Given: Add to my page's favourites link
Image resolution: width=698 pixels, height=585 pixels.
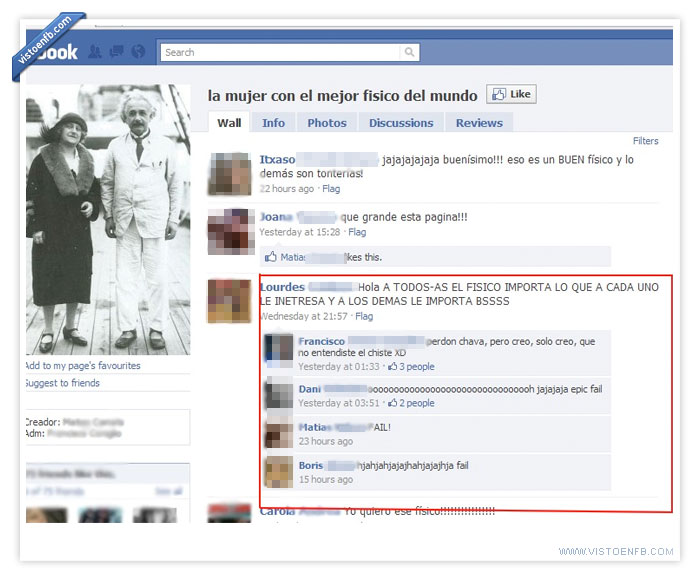Looking at the screenshot, I should (83, 366).
